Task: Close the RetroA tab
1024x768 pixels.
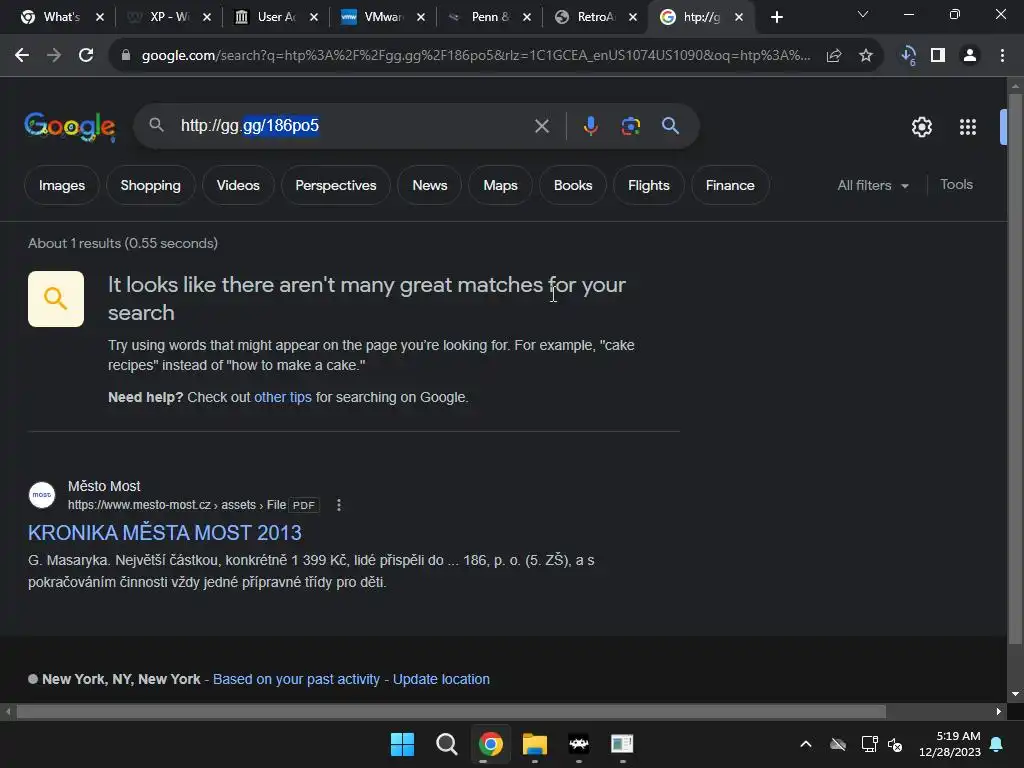Action: coord(633,18)
